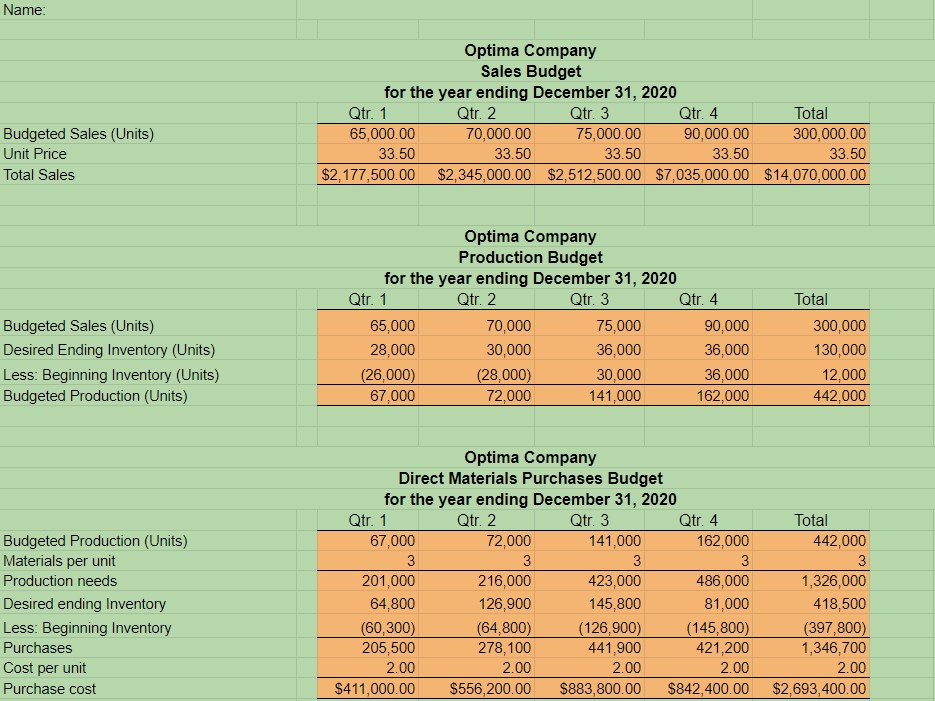935x701 pixels.
Task: Click the Purchases value 205,500 for Qtr. 1
Action: coord(366,647)
